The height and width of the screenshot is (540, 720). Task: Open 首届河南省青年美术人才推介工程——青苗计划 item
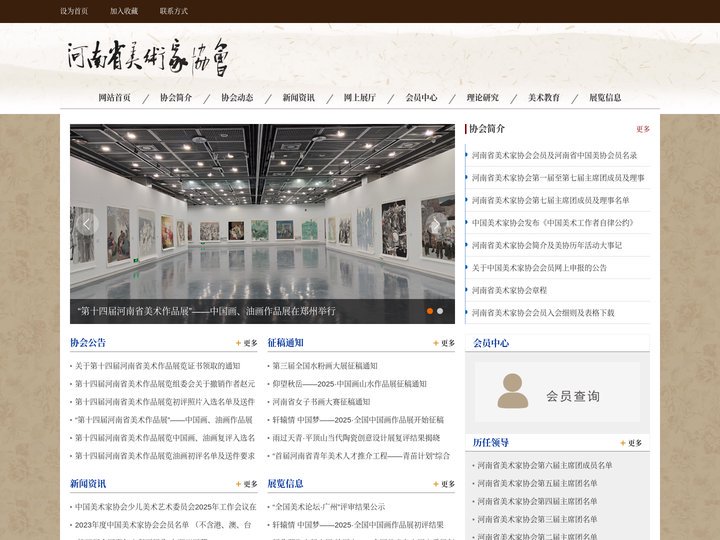361,456
